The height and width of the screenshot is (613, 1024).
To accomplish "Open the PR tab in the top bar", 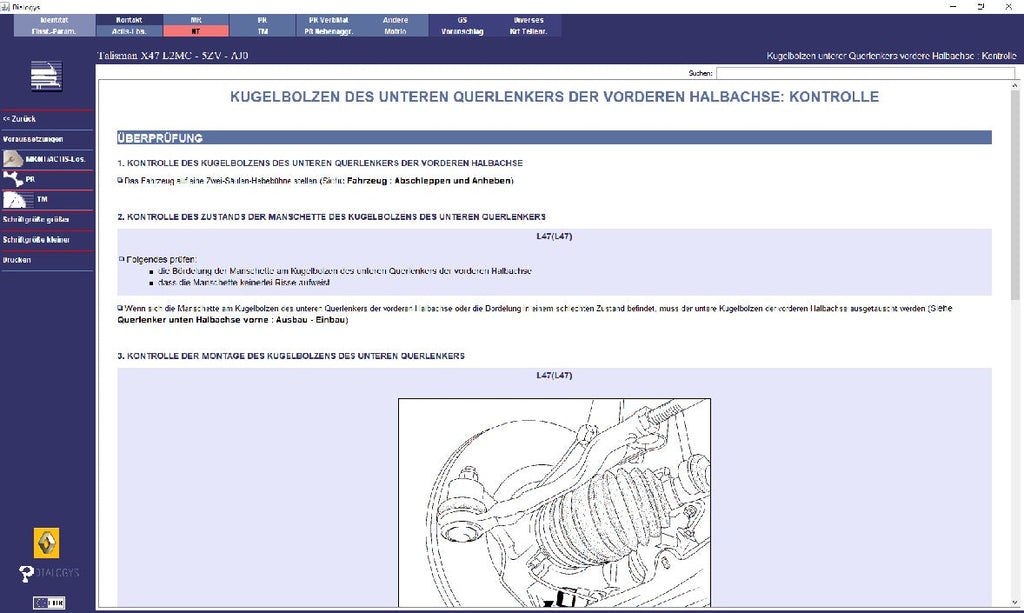I will (x=263, y=20).
